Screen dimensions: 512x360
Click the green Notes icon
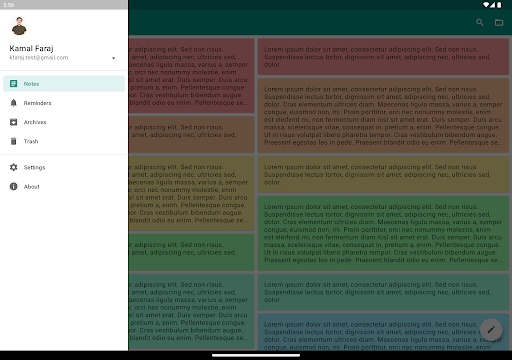13,84
